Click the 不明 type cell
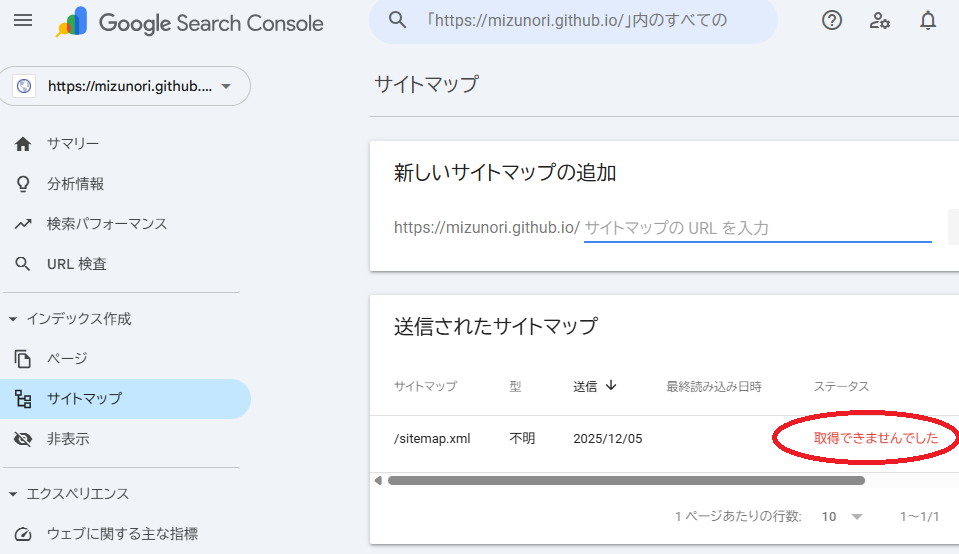Image resolution: width=959 pixels, height=554 pixels. 522,438
